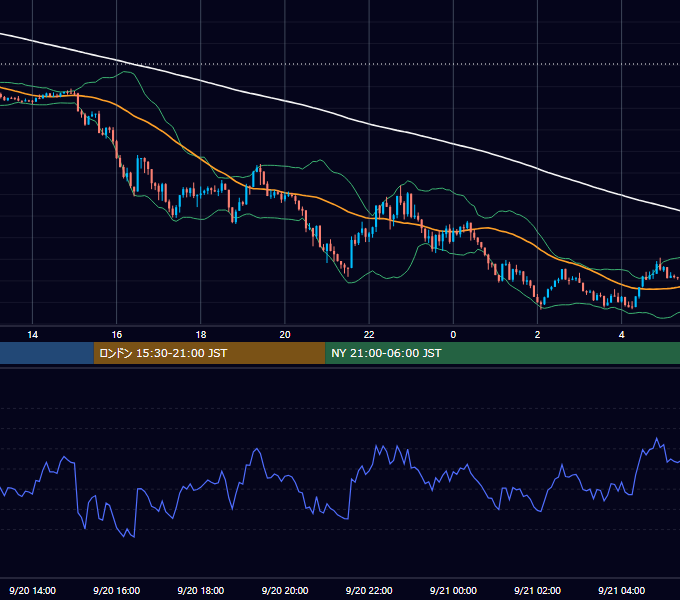Select the London 15:30-21:00 JST session band
680x600 pixels.
209,353
